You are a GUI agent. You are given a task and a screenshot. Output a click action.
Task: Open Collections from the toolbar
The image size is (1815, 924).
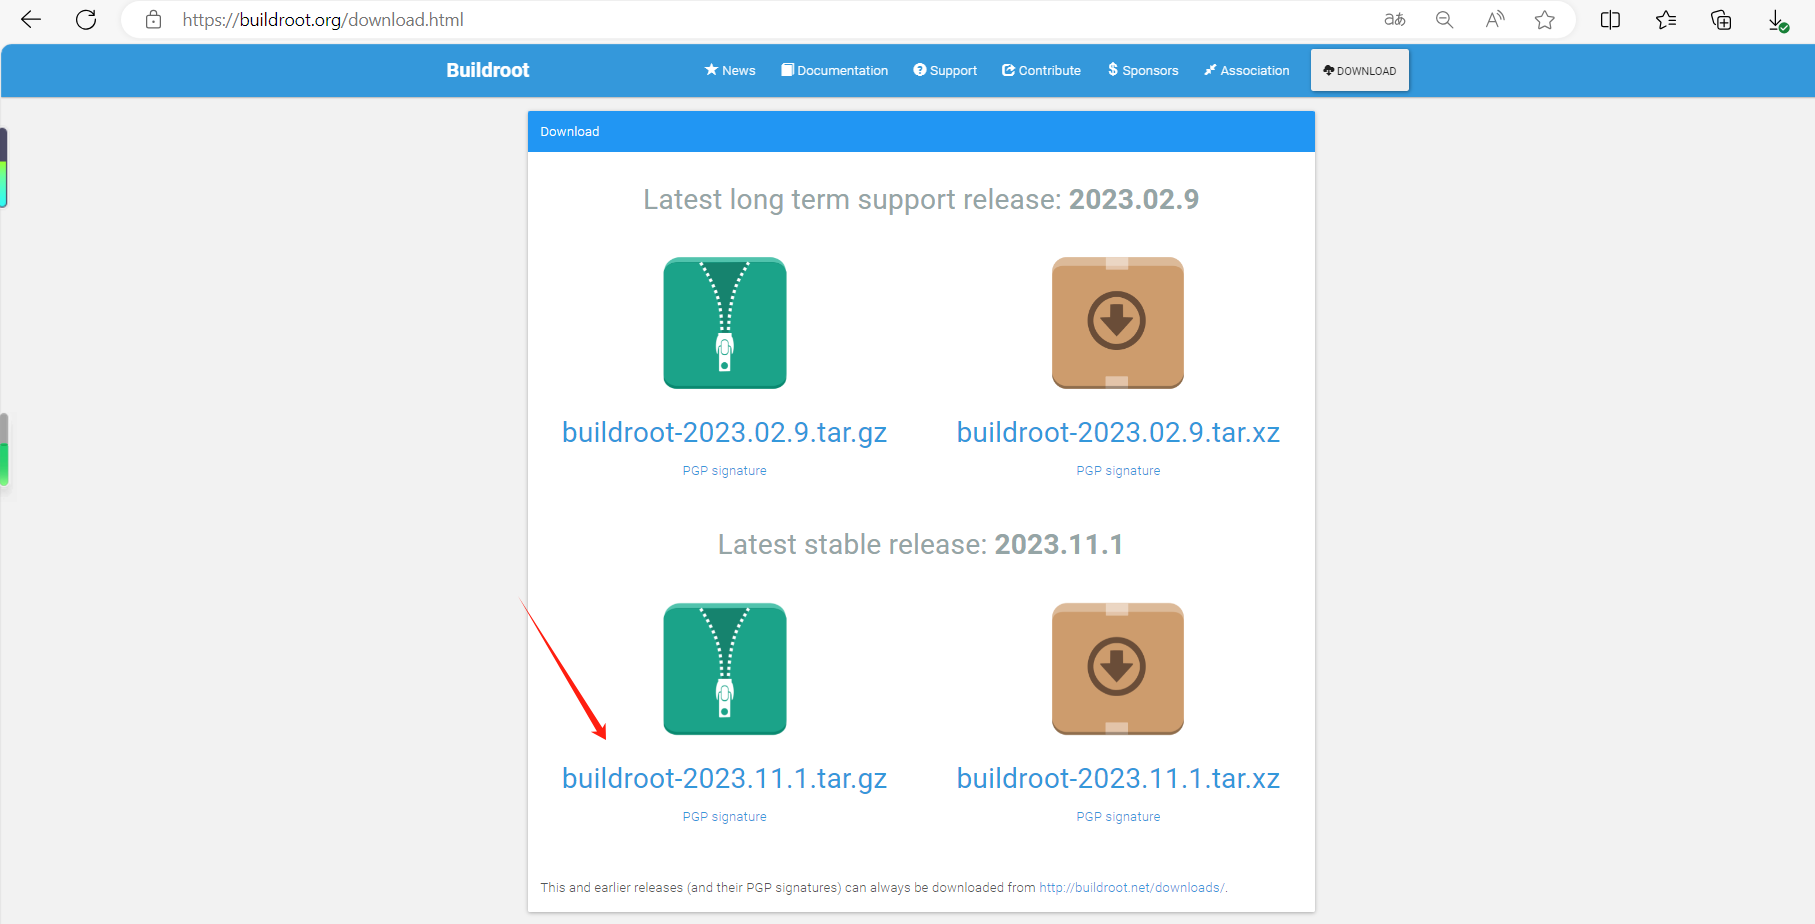(x=1665, y=19)
